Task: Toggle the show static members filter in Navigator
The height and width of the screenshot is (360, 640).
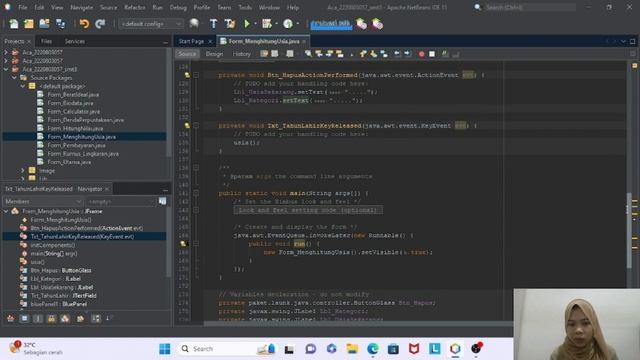Action: (38, 318)
